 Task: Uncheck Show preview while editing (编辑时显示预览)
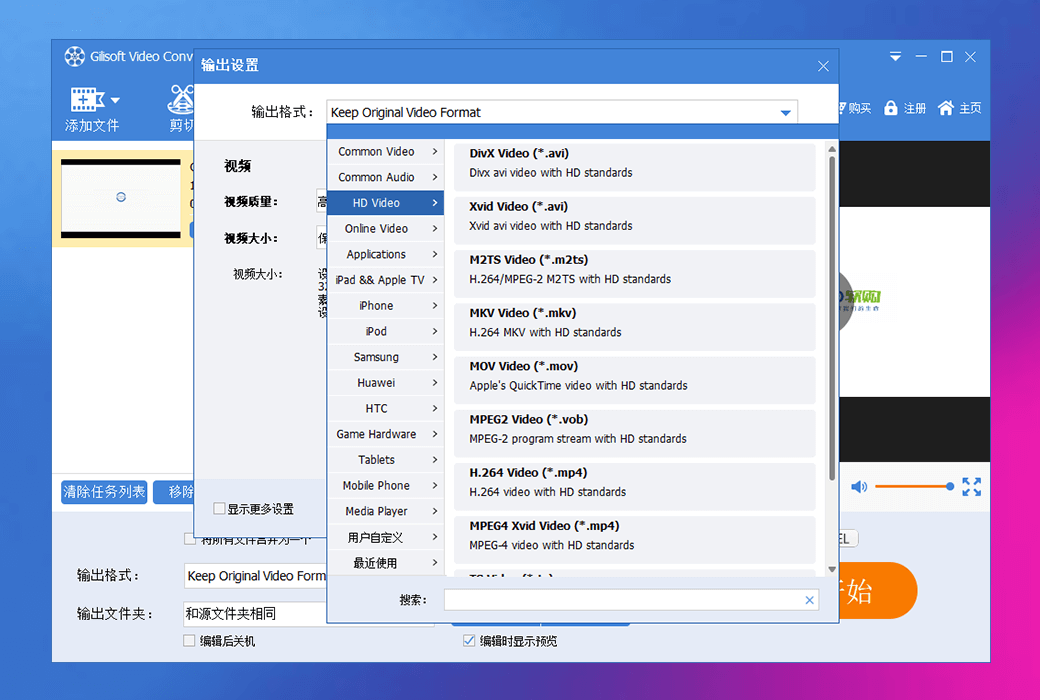(x=469, y=641)
